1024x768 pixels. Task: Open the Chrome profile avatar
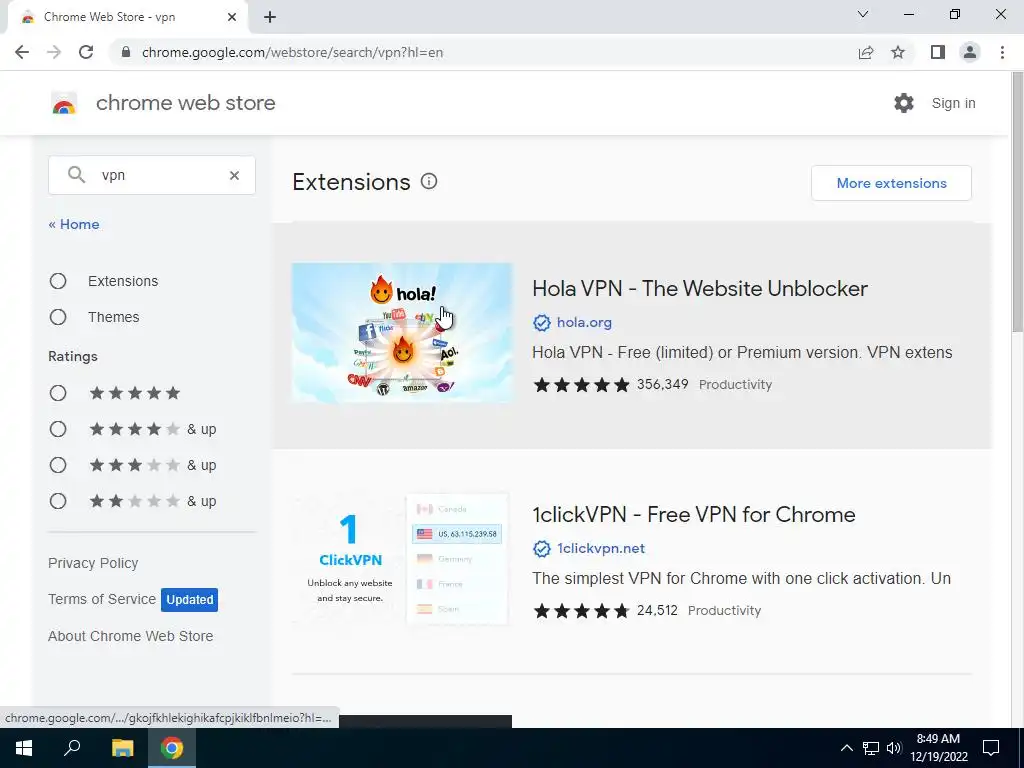click(970, 52)
